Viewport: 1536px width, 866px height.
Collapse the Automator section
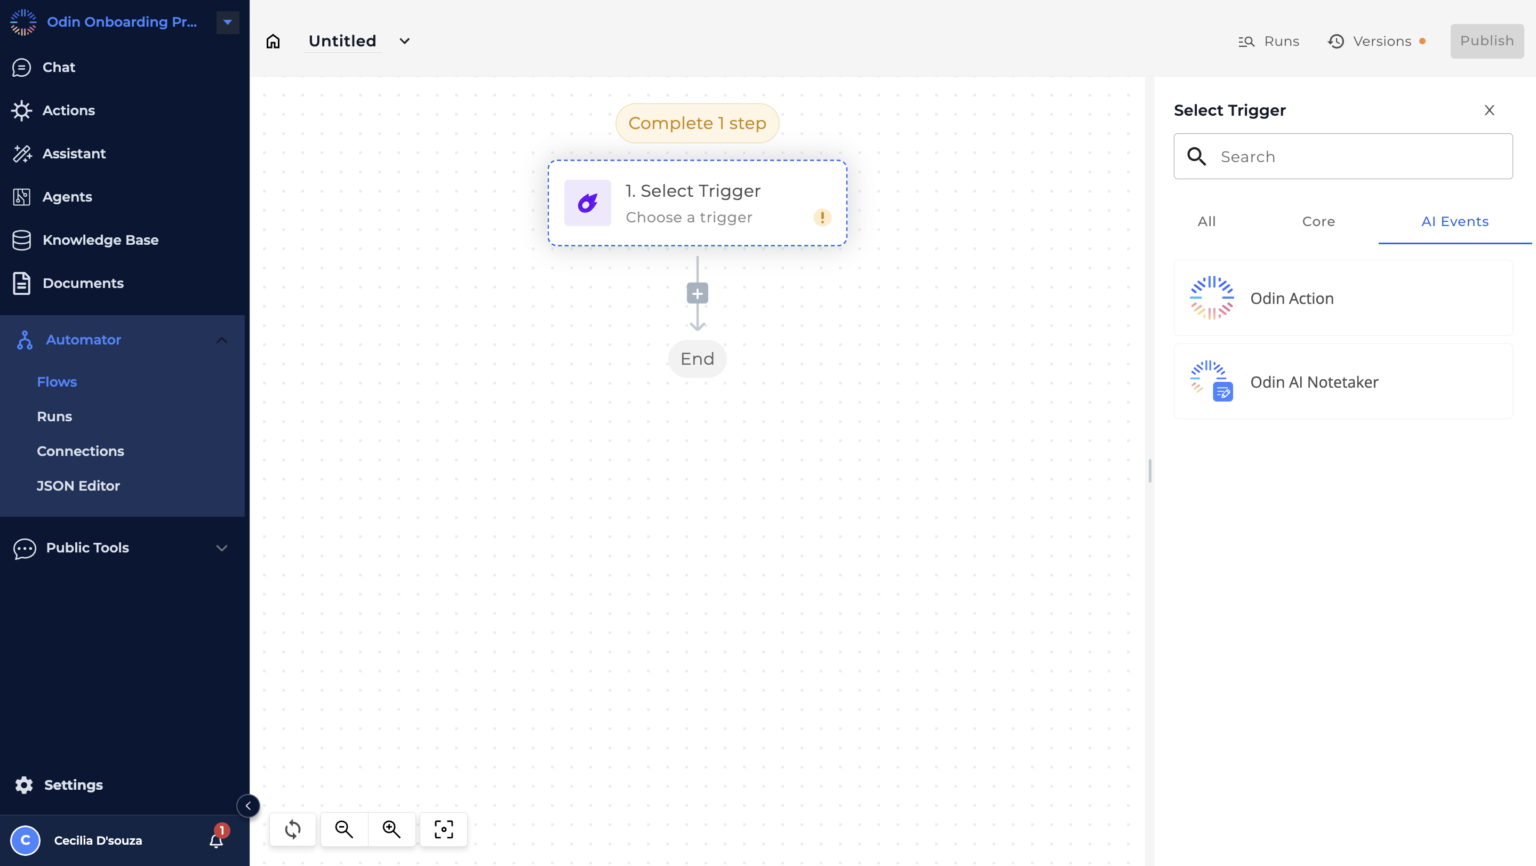(221, 339)
